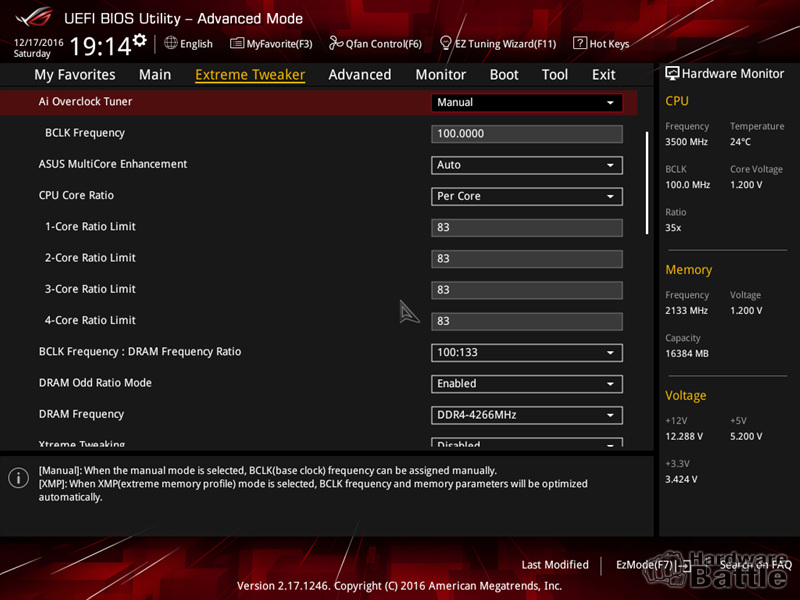Click the ROG logo icon
This screenshot has height=600, width=800.
pos(34,17)
